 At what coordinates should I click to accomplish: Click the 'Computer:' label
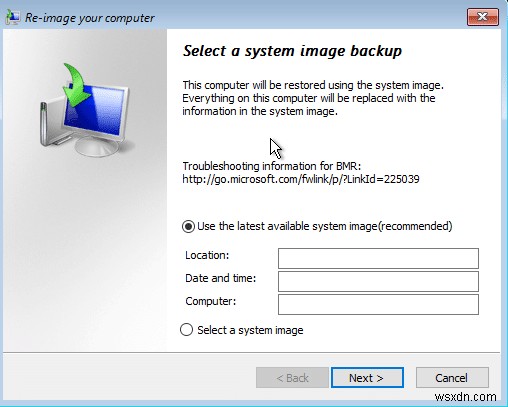point(210,301)
